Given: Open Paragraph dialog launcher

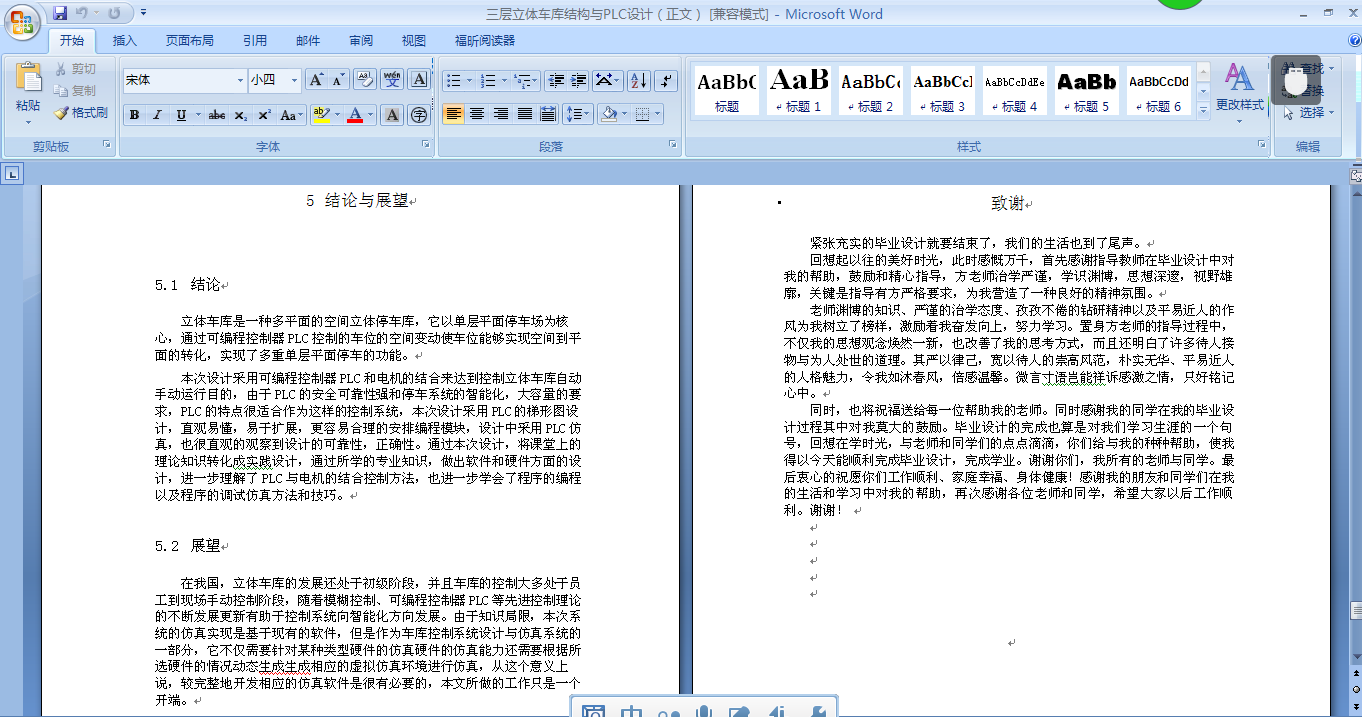Looking at the screenshot, I should [675, 146].
